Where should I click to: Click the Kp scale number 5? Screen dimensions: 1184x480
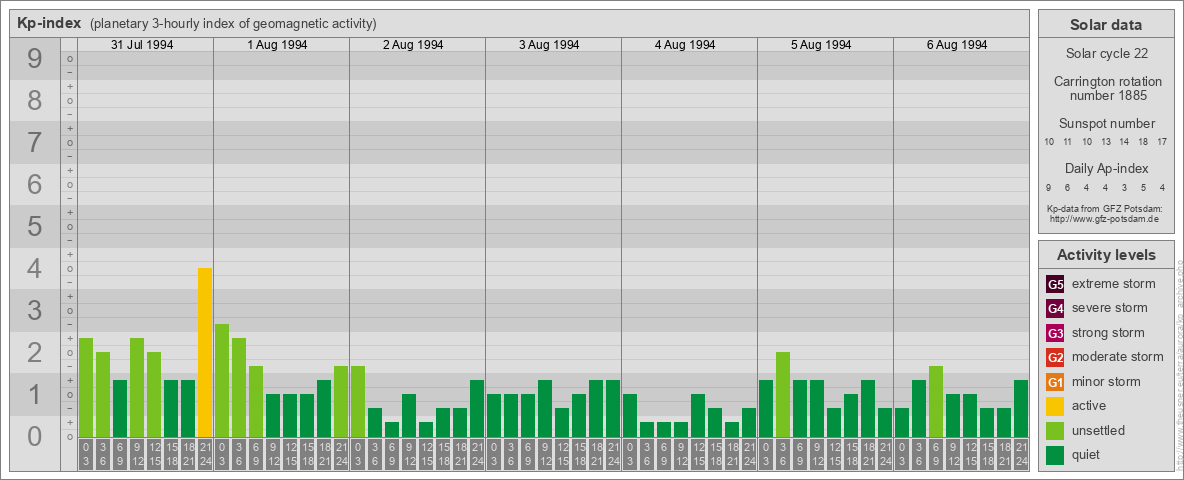(34, 226)
